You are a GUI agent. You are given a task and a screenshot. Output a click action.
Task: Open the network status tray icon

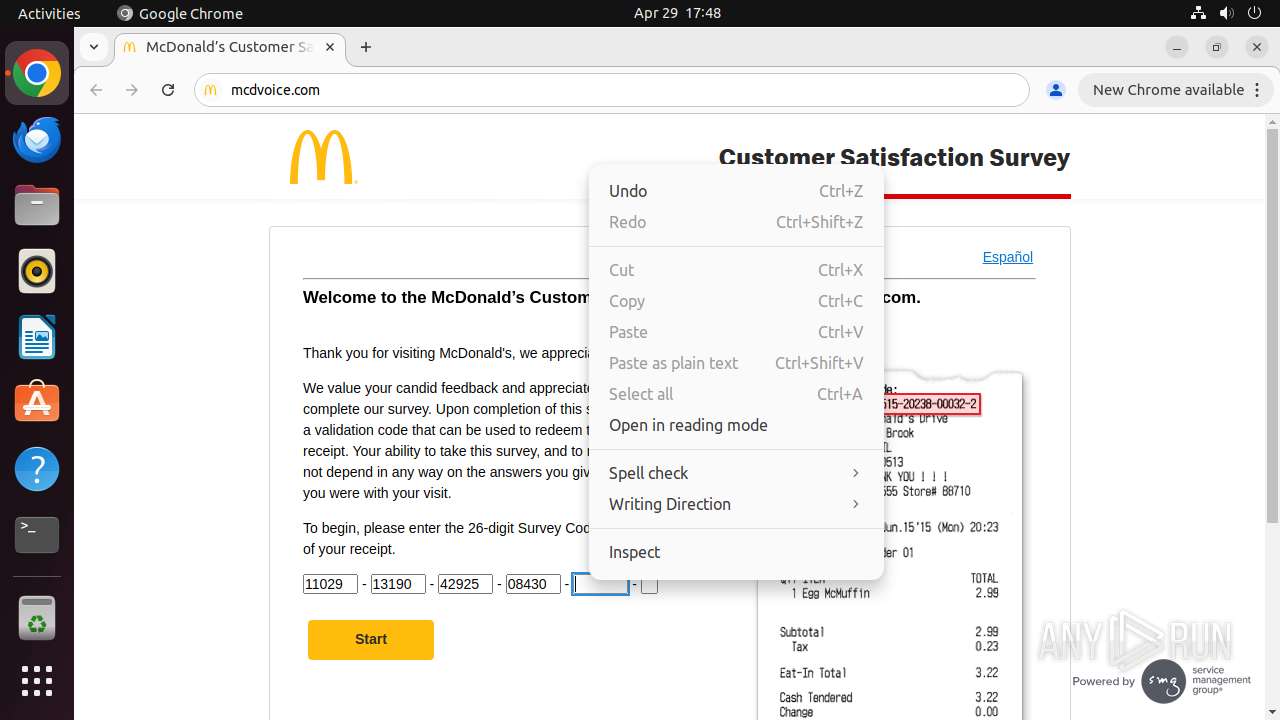1199,13
